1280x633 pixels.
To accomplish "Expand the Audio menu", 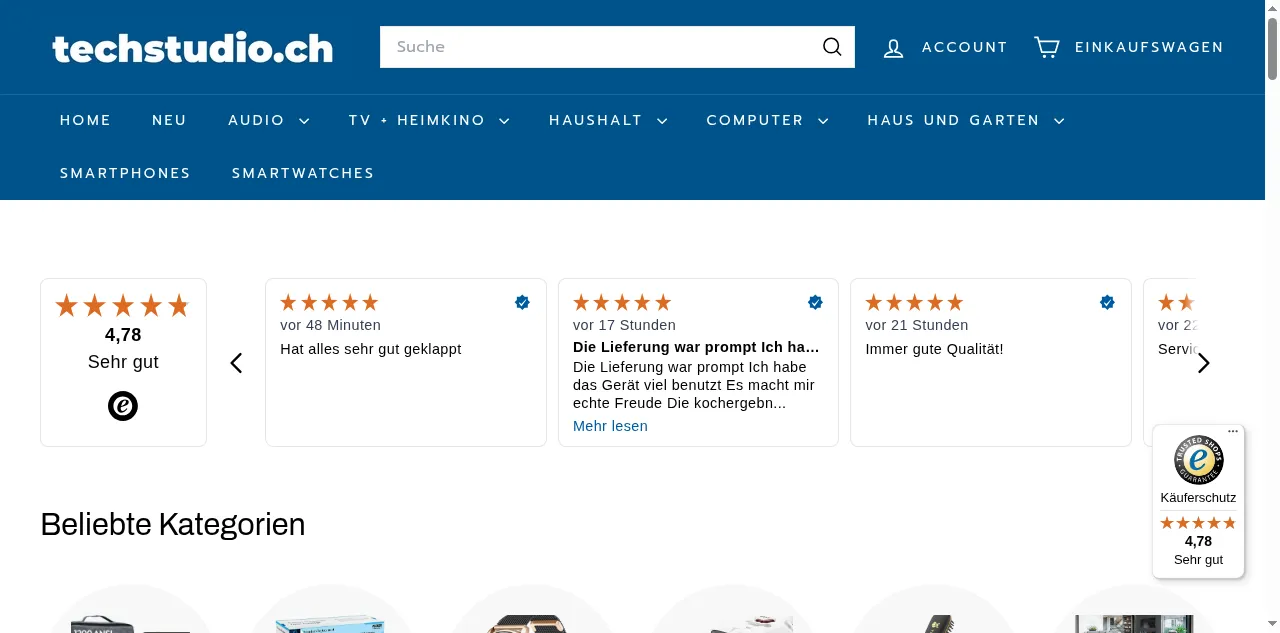I will pyautogui.click(x=268, y=120).
